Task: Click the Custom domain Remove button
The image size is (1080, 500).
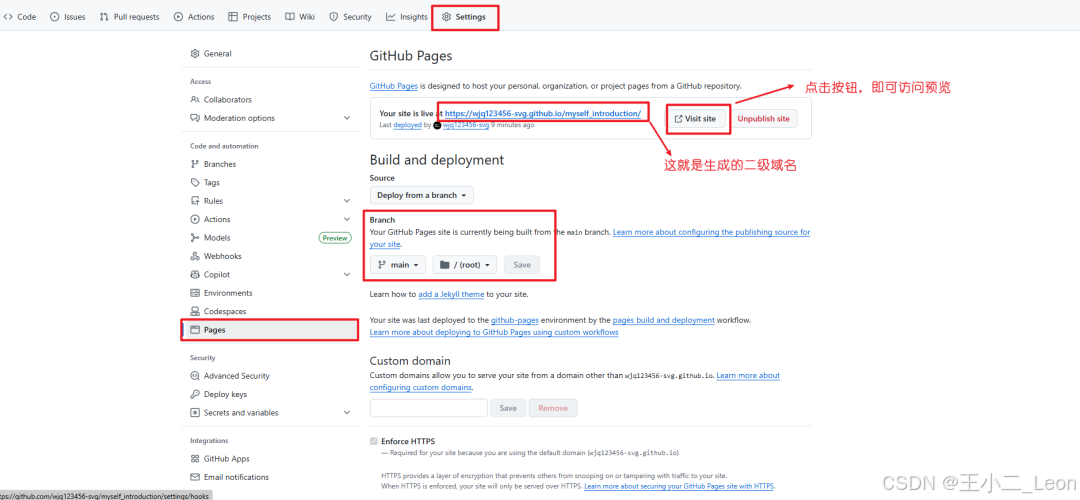Action: 553,408
